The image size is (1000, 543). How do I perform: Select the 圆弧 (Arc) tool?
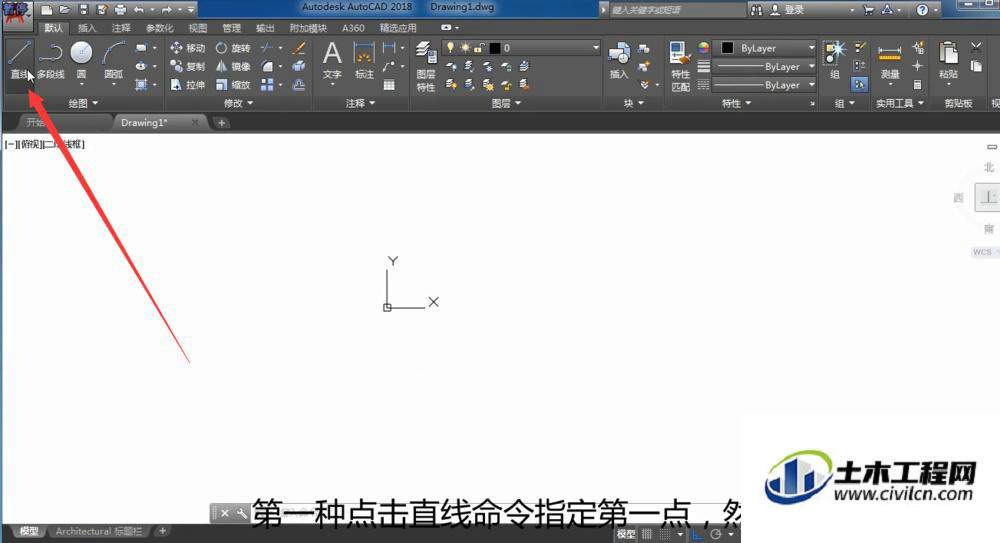point(114,61)
